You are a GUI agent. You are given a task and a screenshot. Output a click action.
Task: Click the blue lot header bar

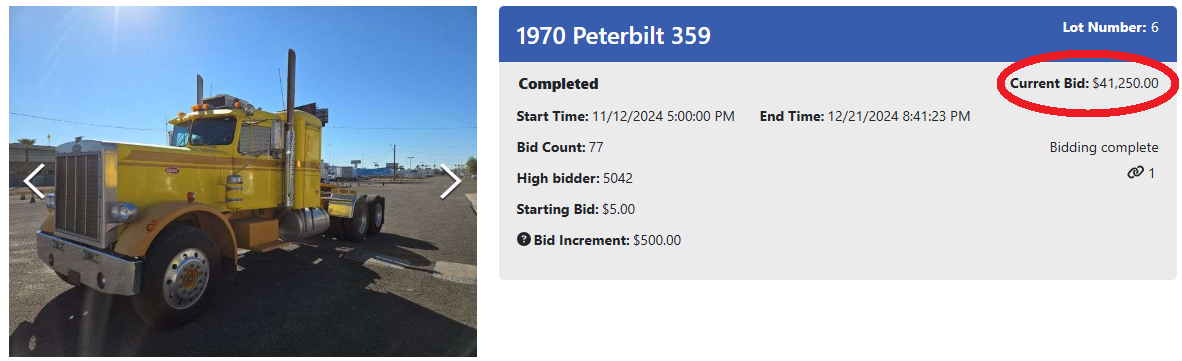click(838, 34)
